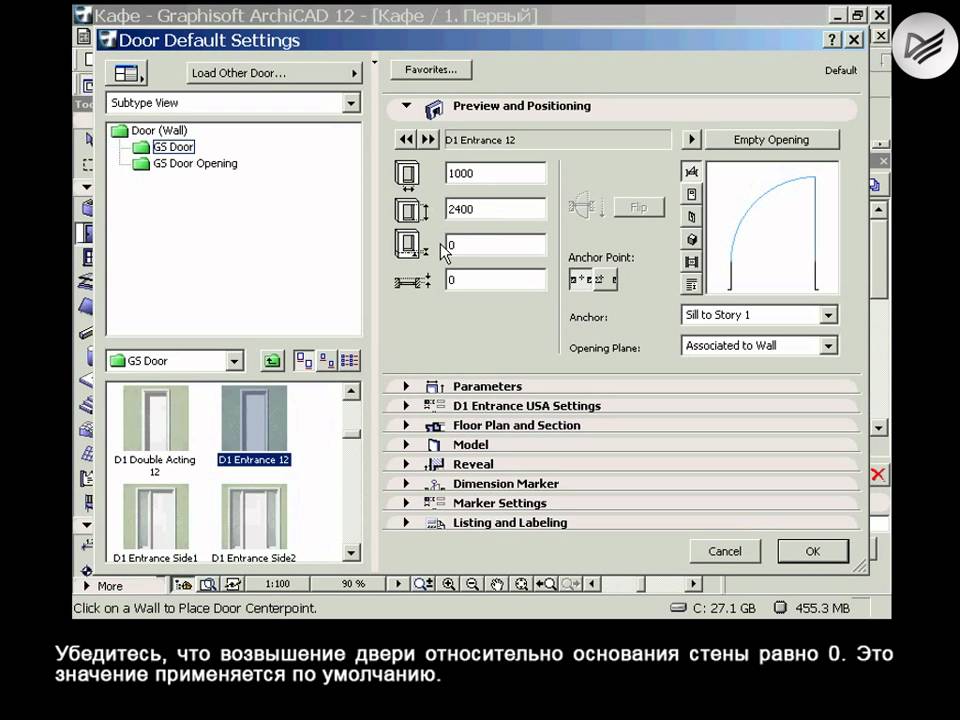Click the Empty Opening button
Screen dimensions: 960x720
click(x=771, y=140)
